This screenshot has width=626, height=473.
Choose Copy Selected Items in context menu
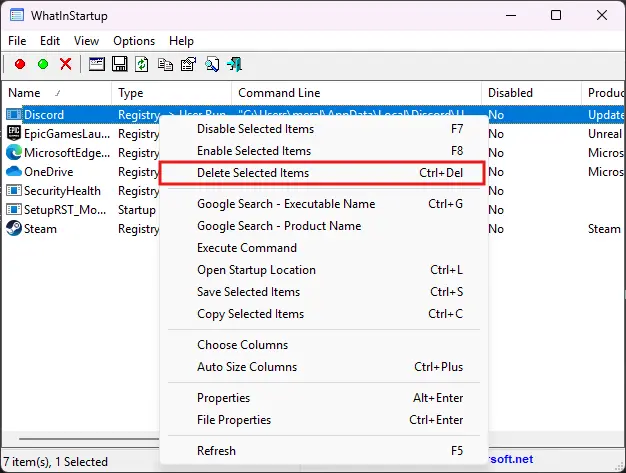point(323,314)
